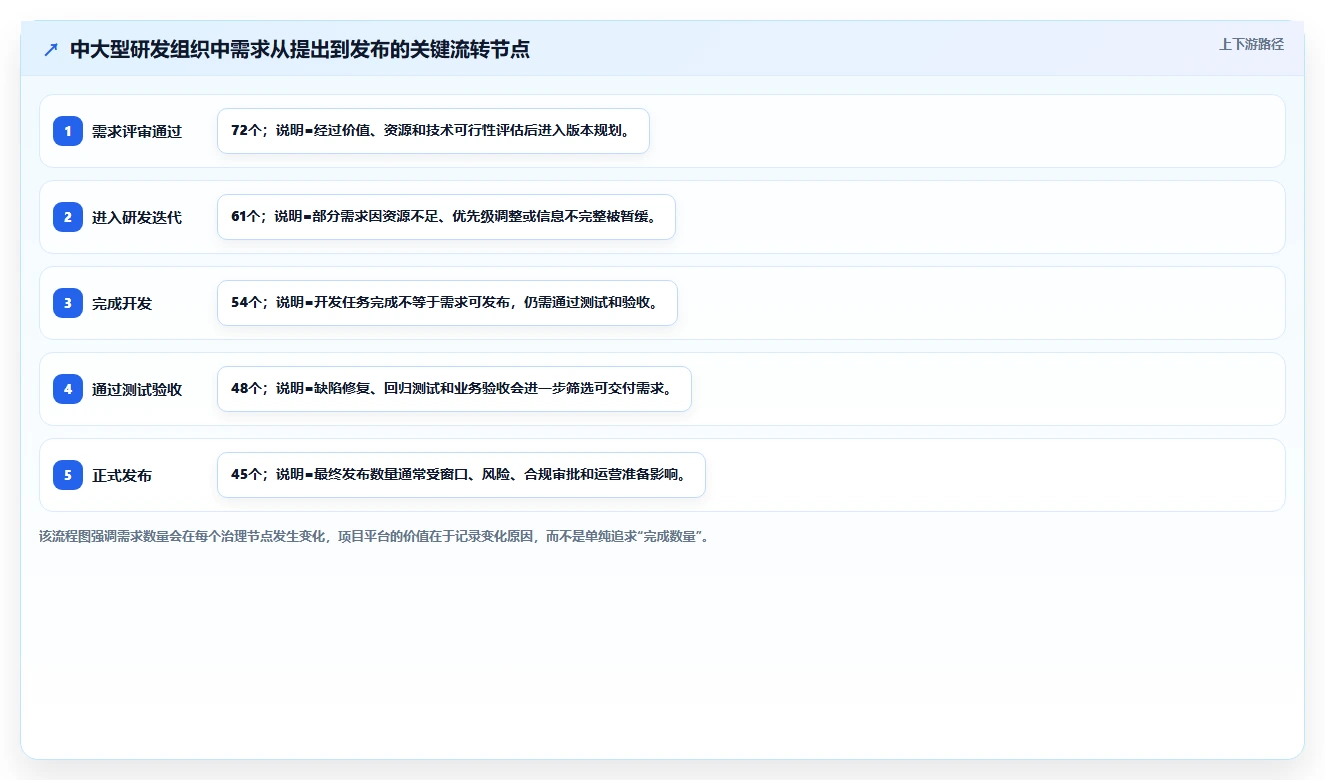
Task: Click the step 1 number badge
Action: (68, 131)
